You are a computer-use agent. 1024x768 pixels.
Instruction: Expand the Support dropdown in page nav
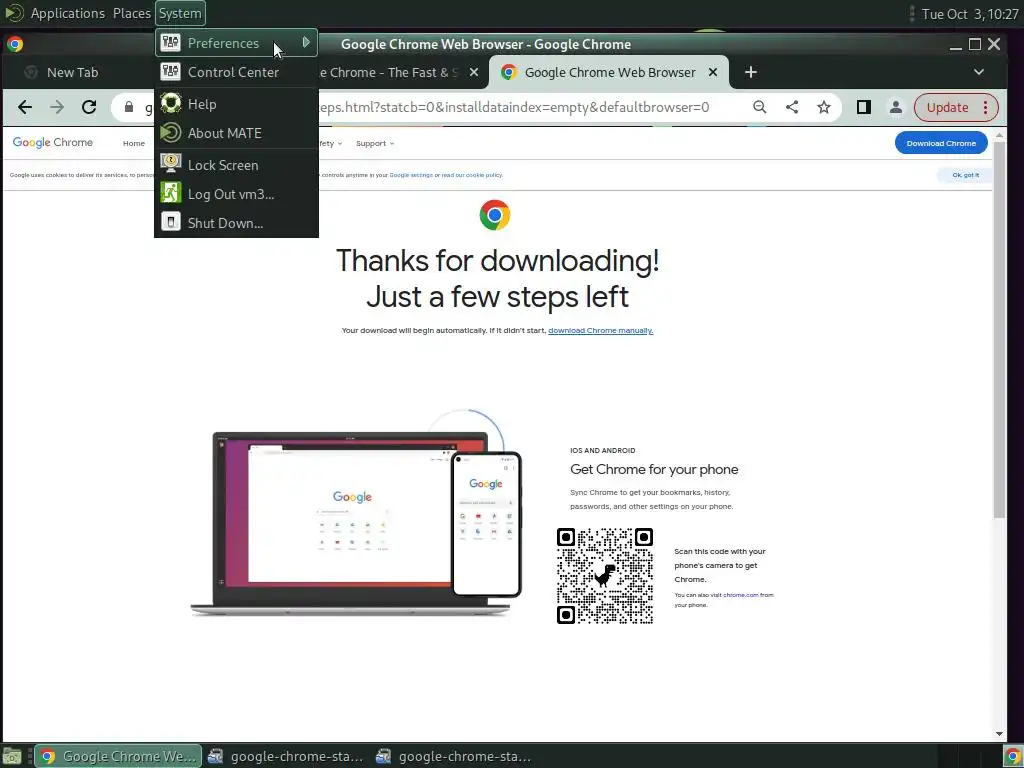pos(375,144)
